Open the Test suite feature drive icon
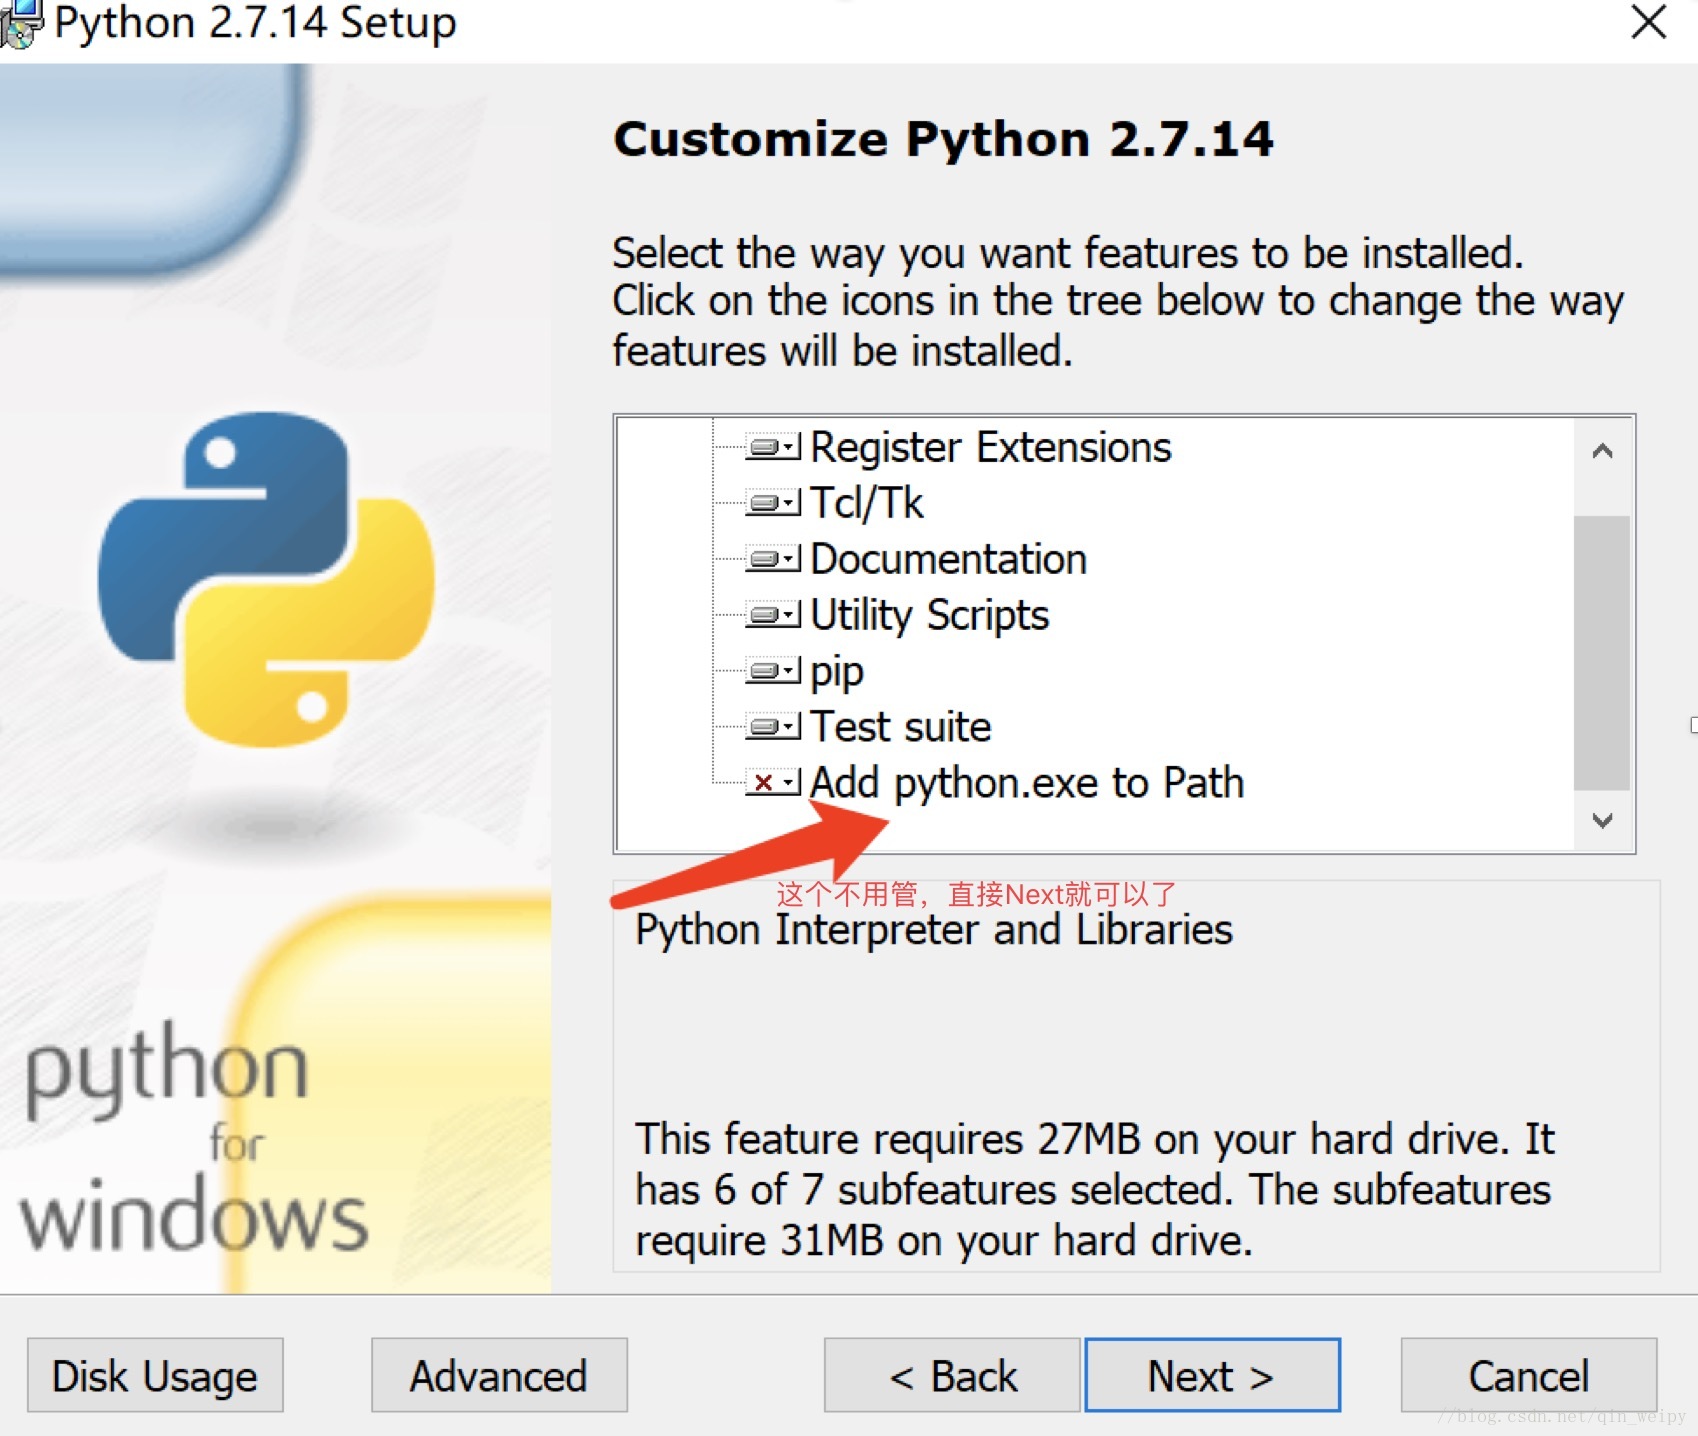The height and width of the screenshot is (1436, 1698). point(773,727)
